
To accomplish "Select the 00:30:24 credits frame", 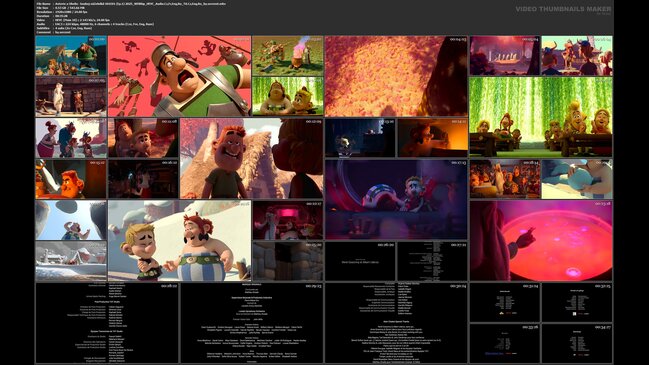I will [396, 323].
